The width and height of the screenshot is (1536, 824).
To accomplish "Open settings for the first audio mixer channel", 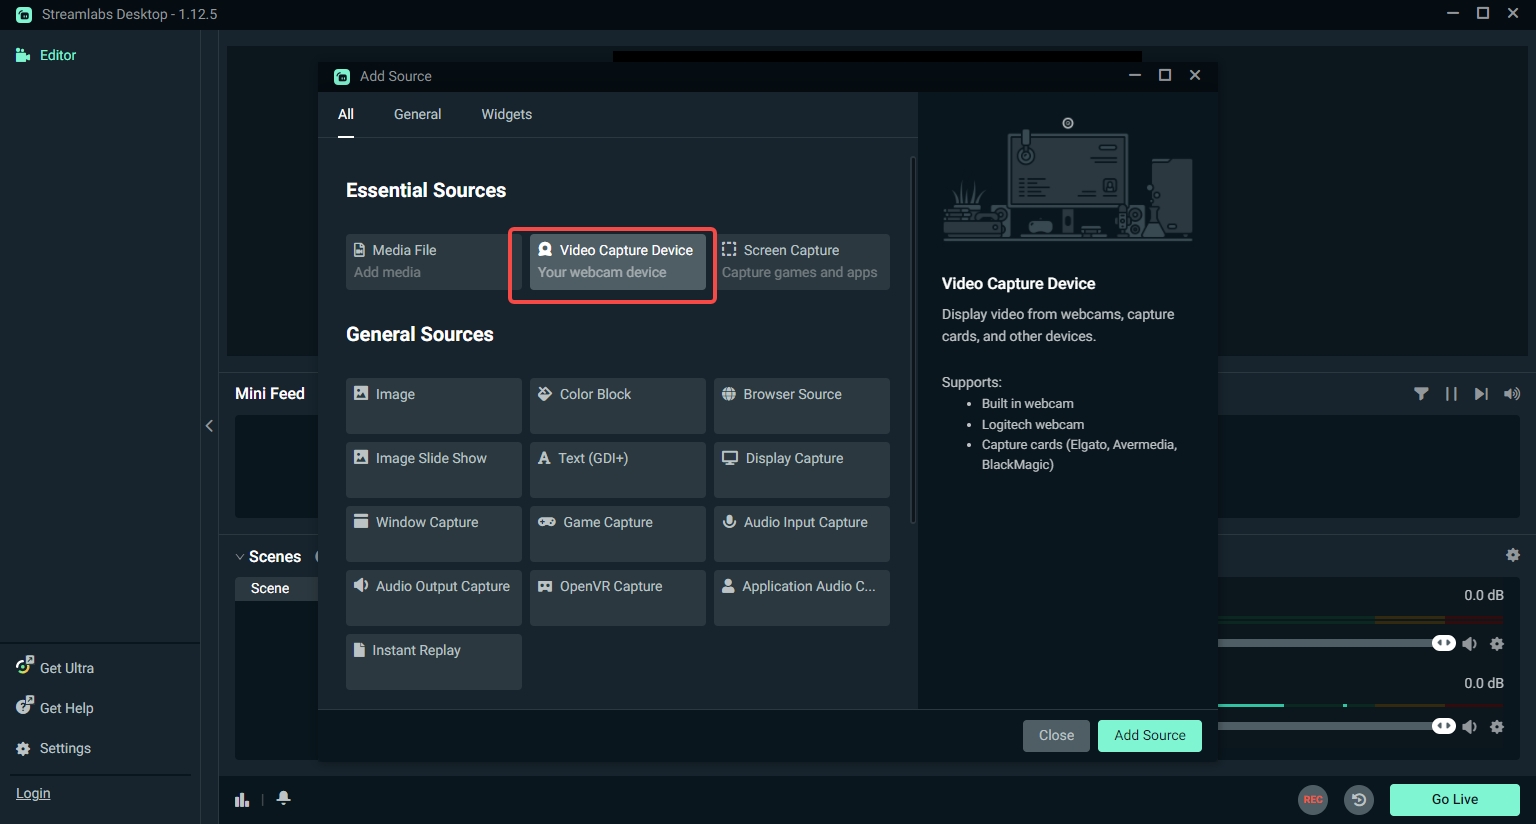I will tap(1497, 643).
